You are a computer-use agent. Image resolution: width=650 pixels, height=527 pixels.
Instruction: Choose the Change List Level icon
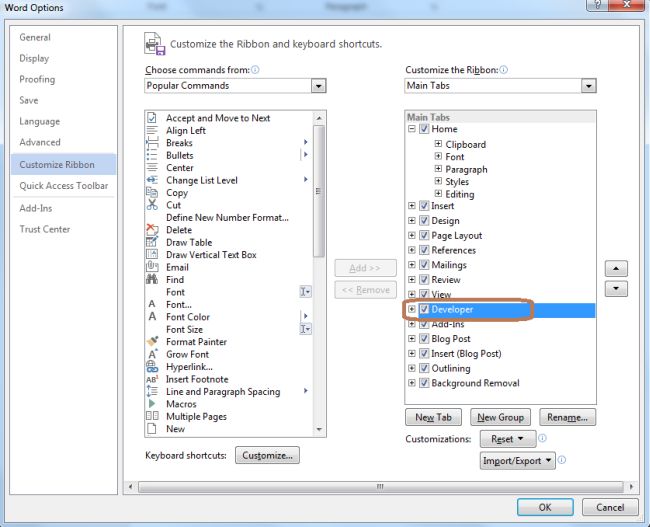coord(152,180)
